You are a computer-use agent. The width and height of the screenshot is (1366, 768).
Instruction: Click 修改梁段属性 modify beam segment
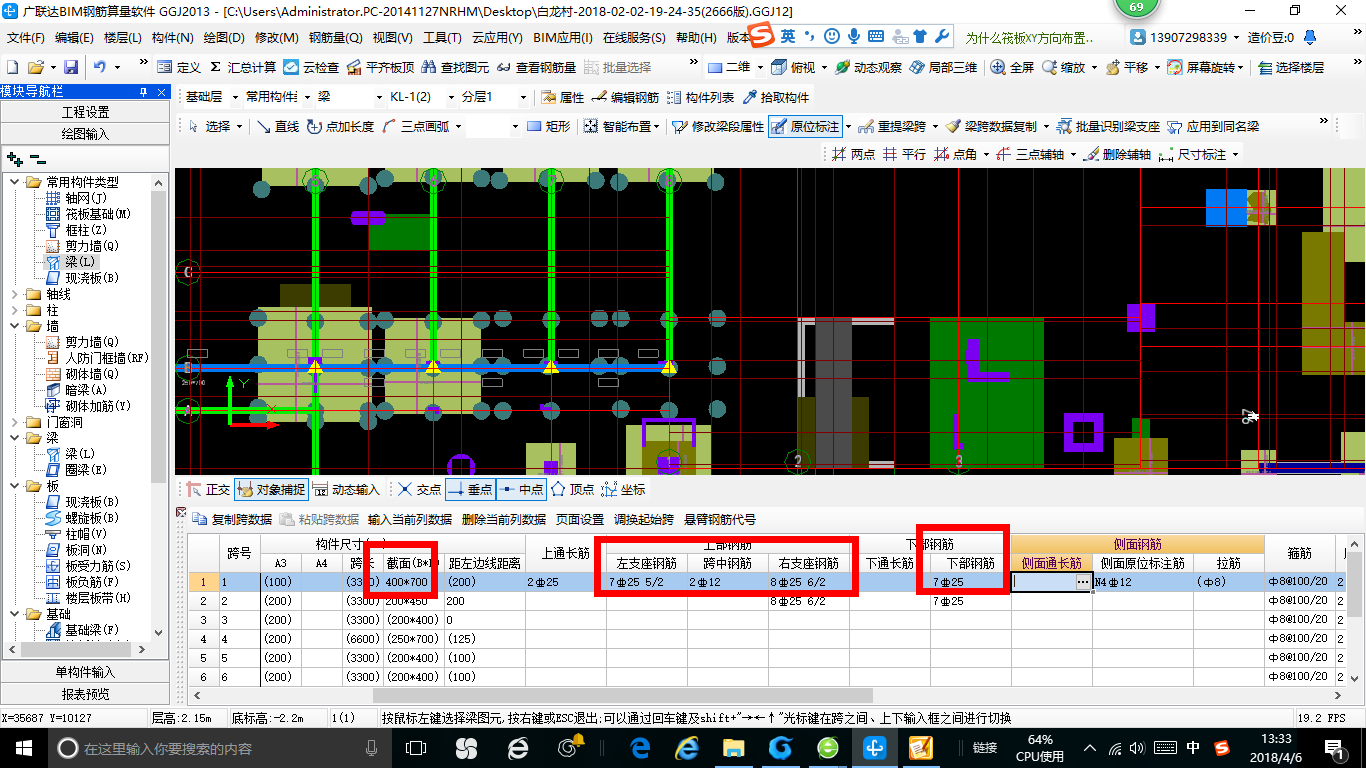click(718, 126)
